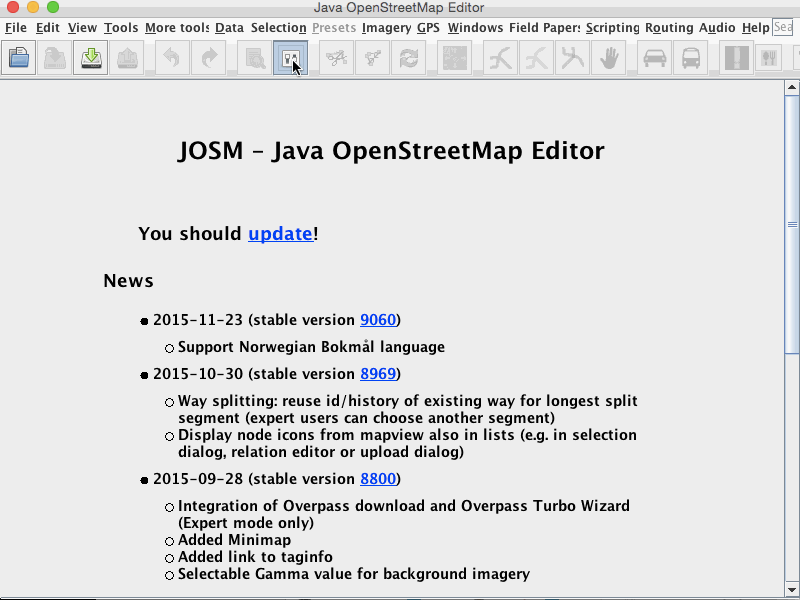Open the Help menu

coord(755,28)
